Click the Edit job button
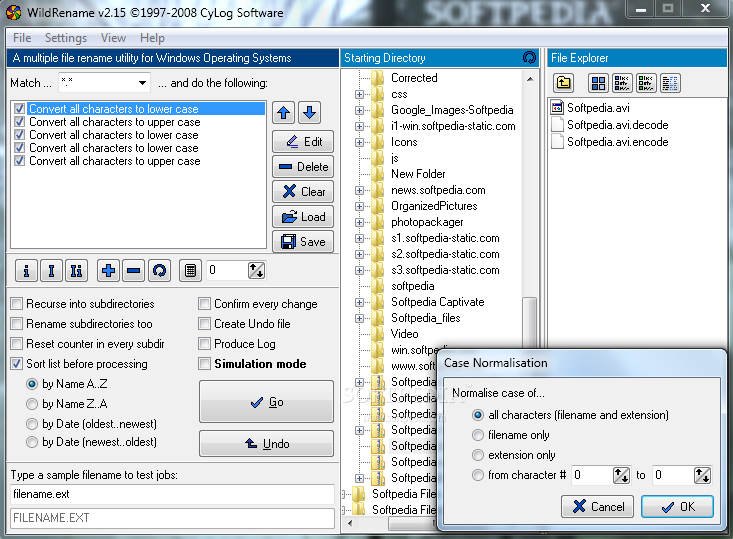This screenshot has height=539, width=733. click(303, 142)
